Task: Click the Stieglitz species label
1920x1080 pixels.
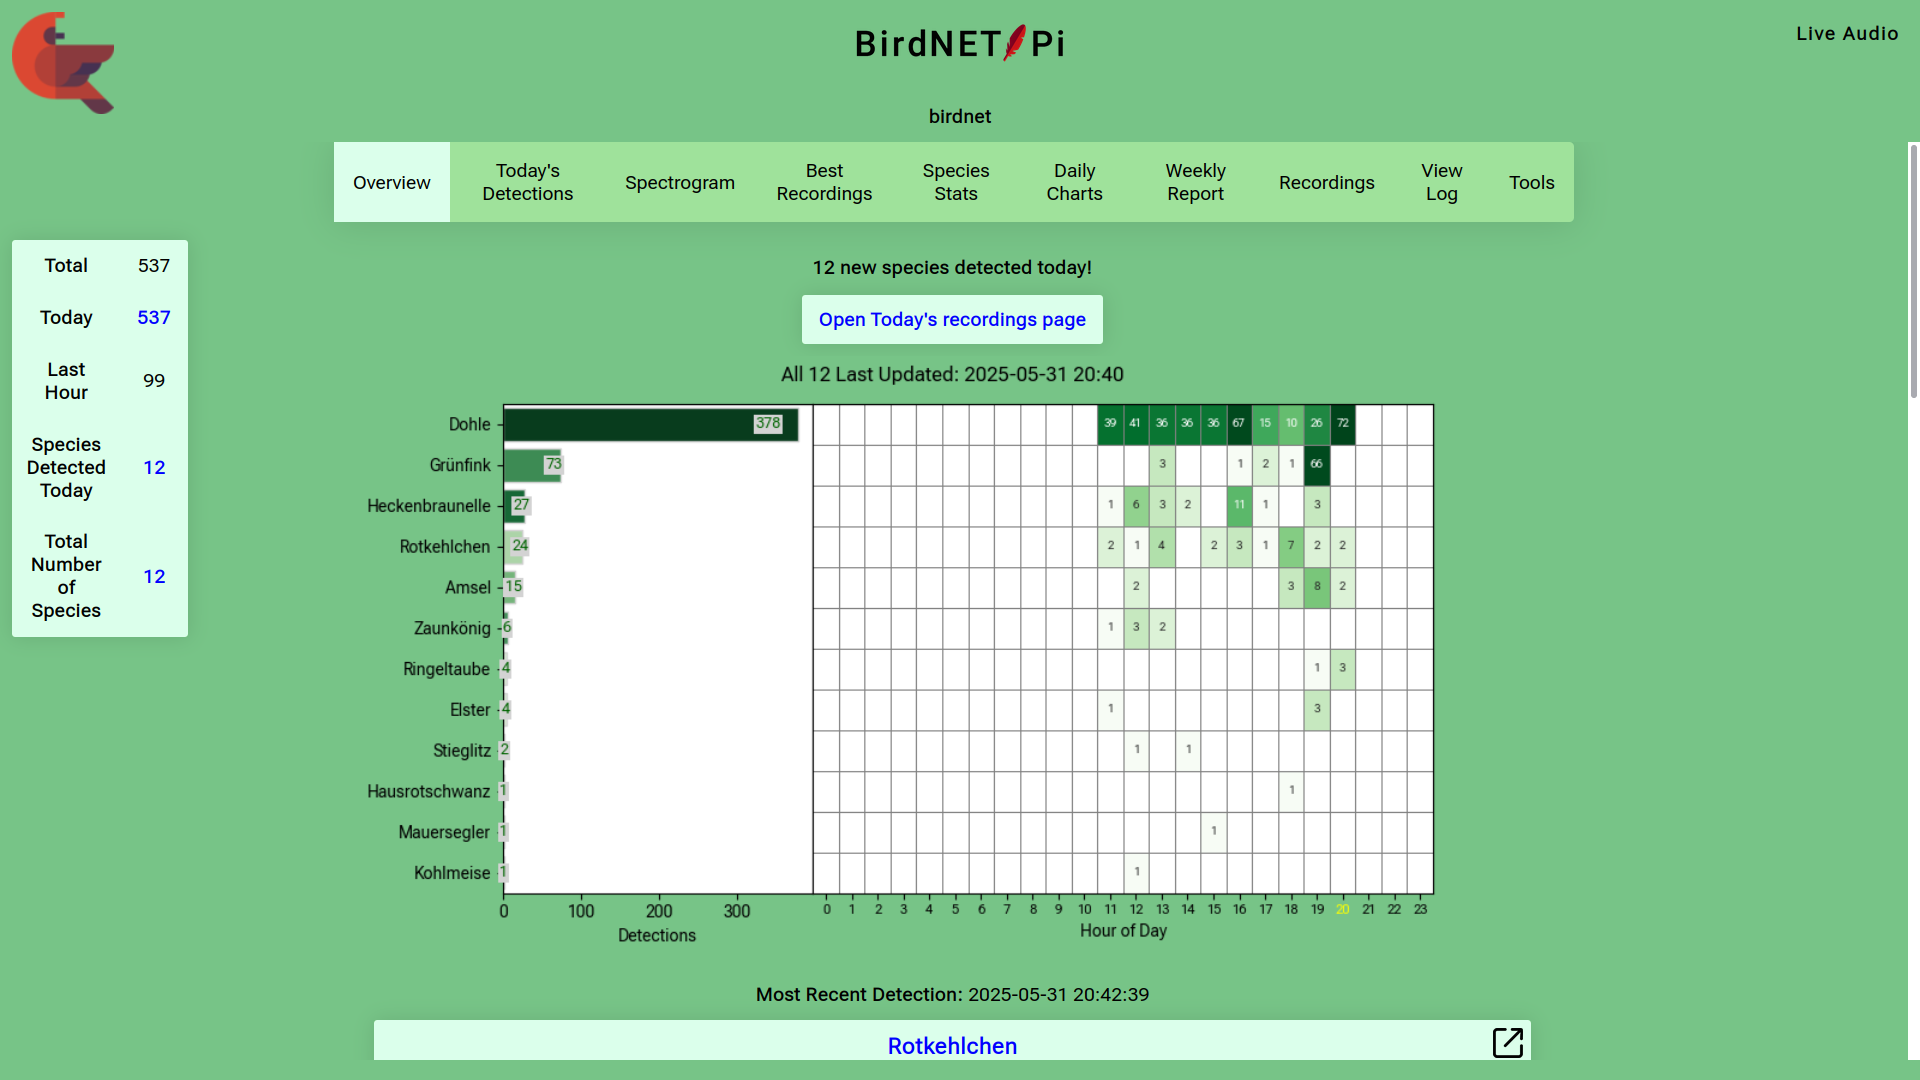Action: [x=462, y=751]
